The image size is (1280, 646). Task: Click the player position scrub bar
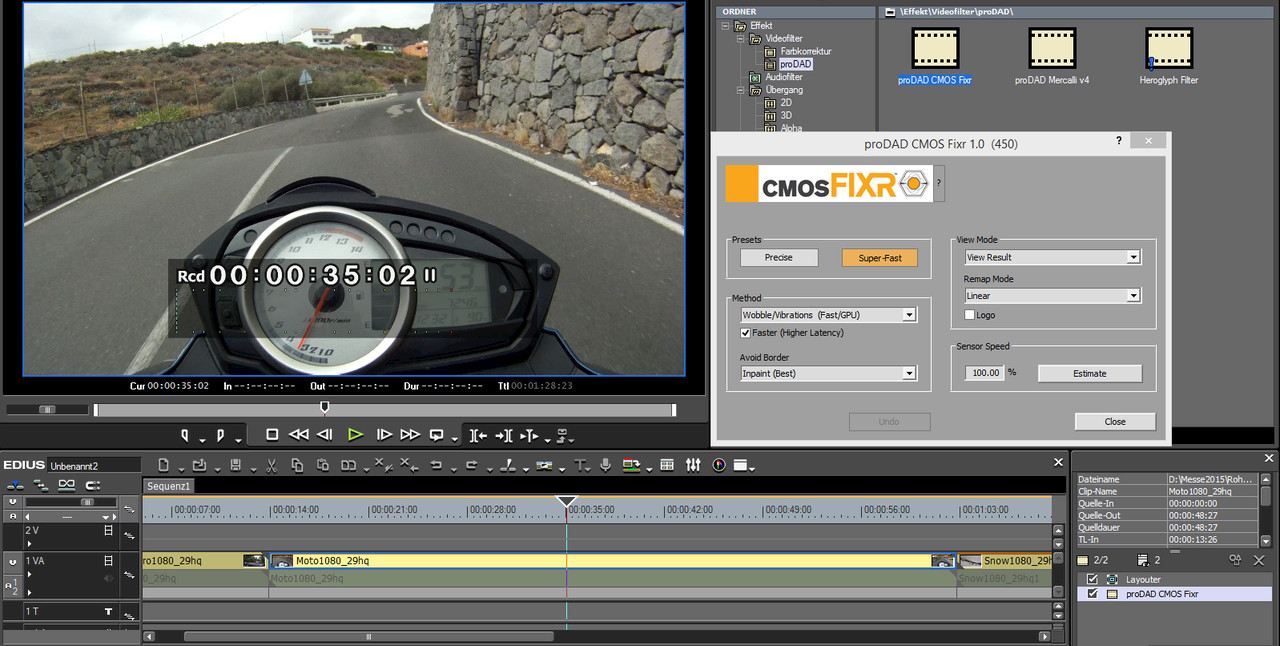pos(384,410)
